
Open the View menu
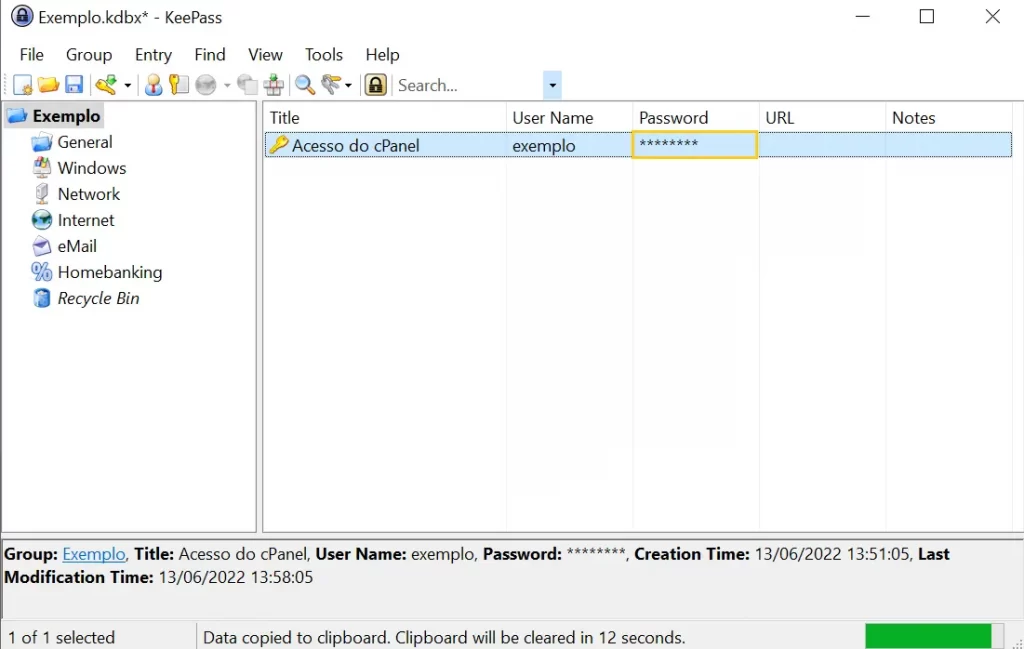265,55
